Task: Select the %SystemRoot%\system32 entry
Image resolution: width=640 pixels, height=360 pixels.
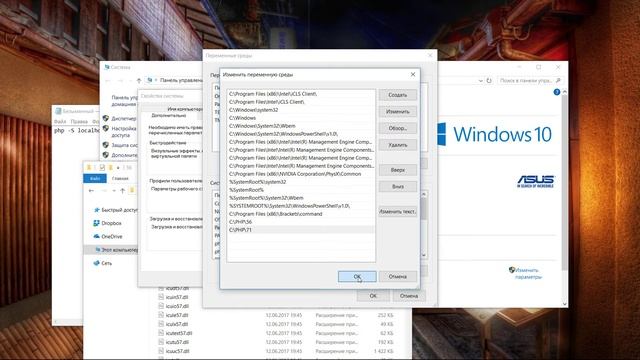Action: (x=301, y=182)
